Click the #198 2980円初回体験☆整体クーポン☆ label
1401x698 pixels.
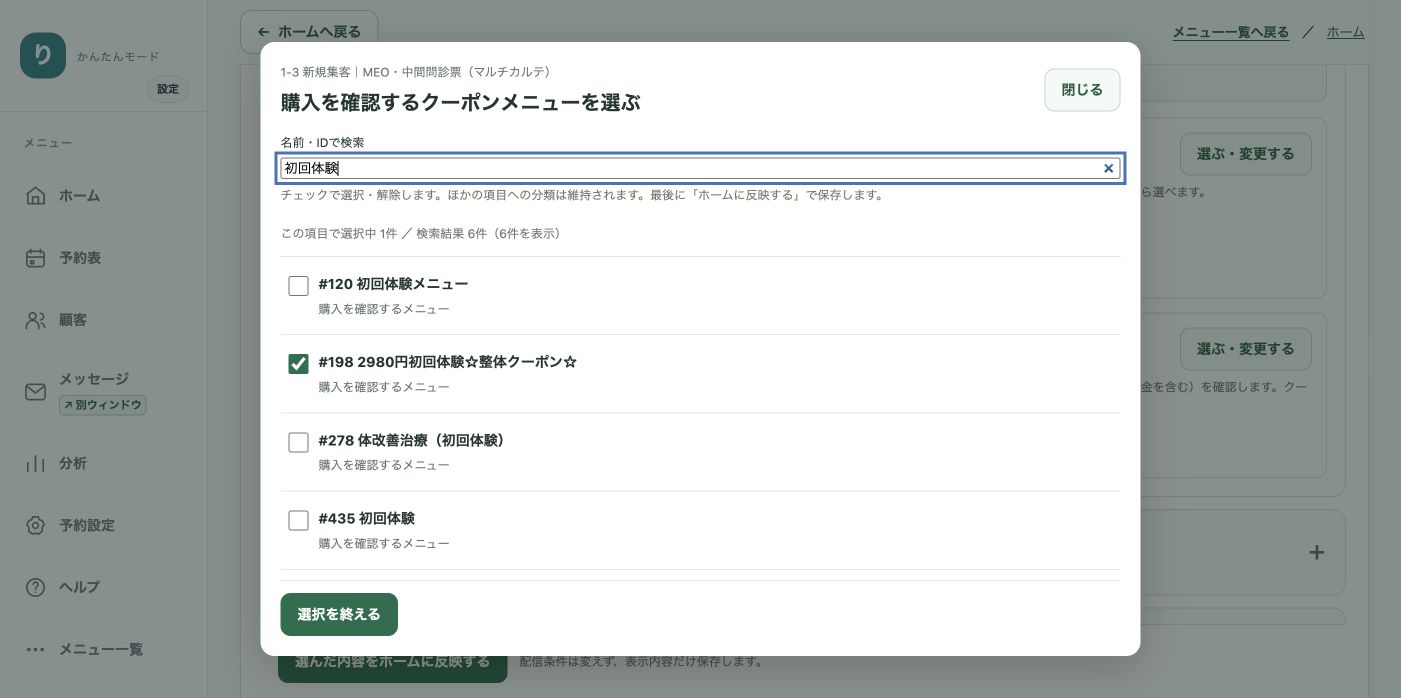448,362
